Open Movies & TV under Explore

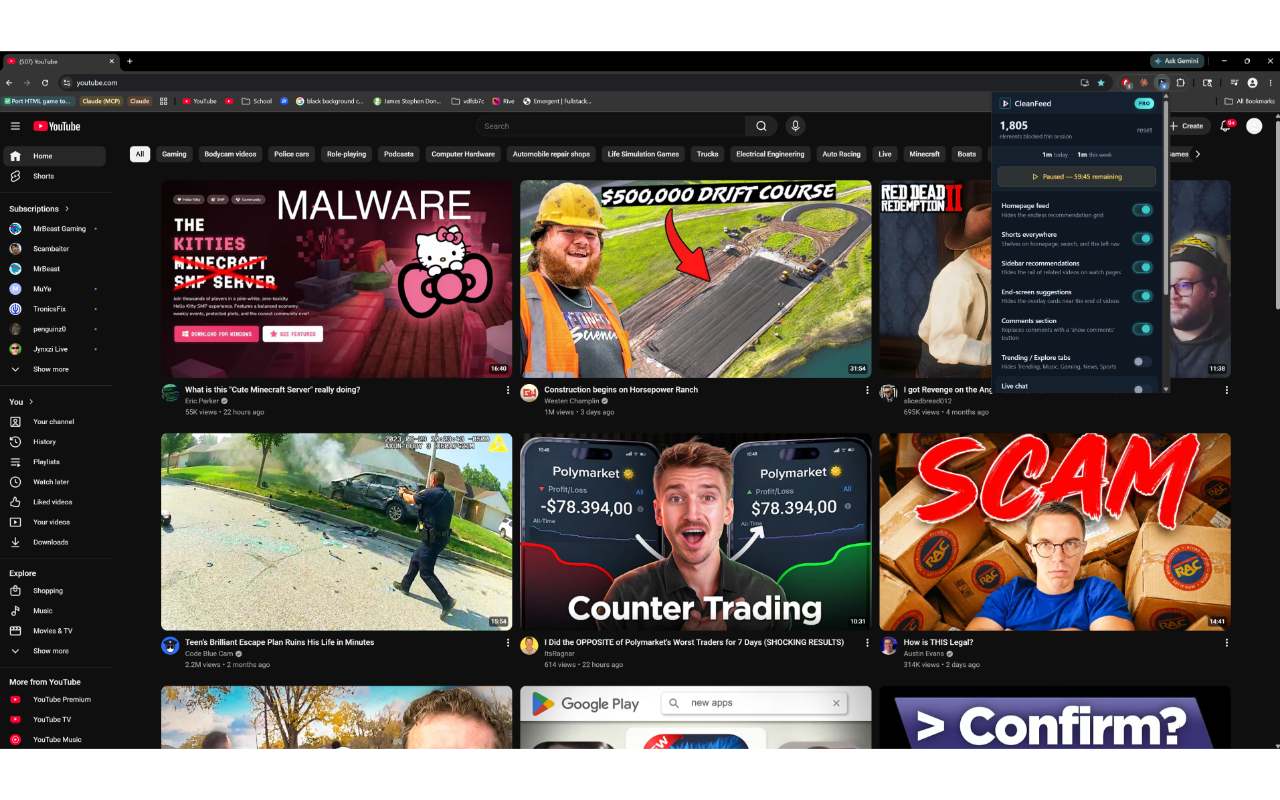tap(53, 631)
